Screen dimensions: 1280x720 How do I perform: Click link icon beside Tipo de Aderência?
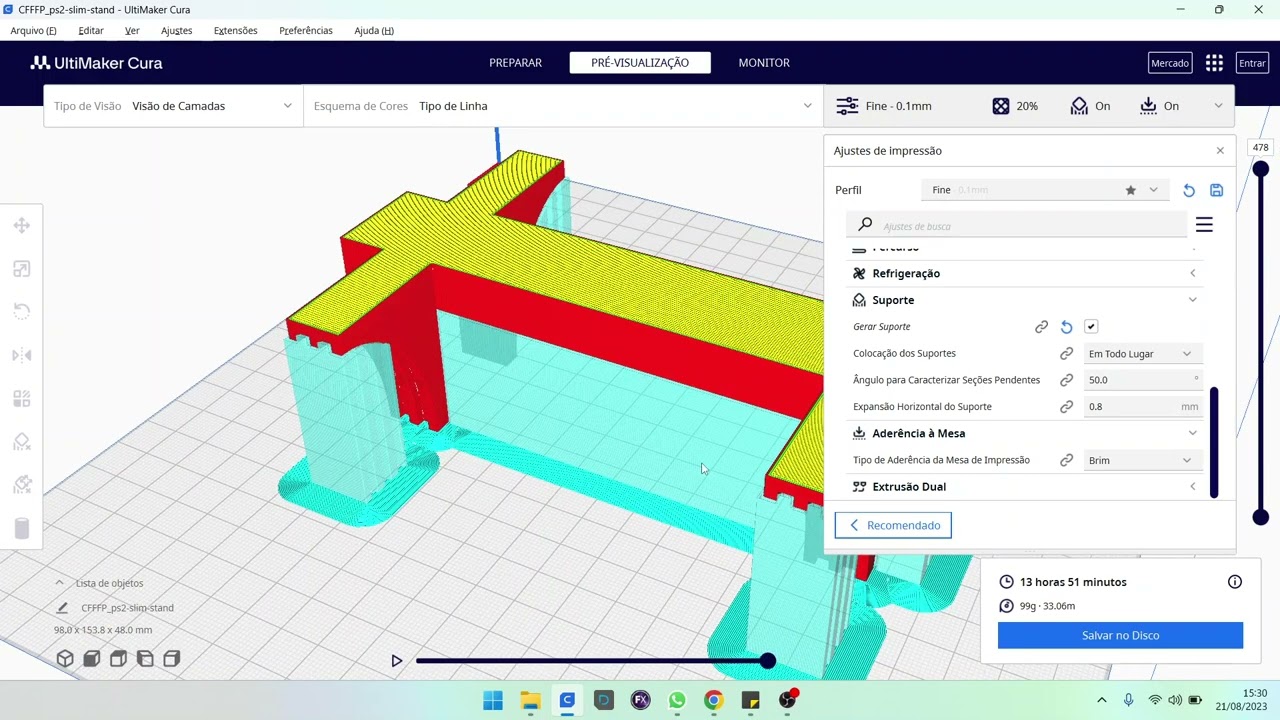pyautogui.click(x=1066, y=460)
